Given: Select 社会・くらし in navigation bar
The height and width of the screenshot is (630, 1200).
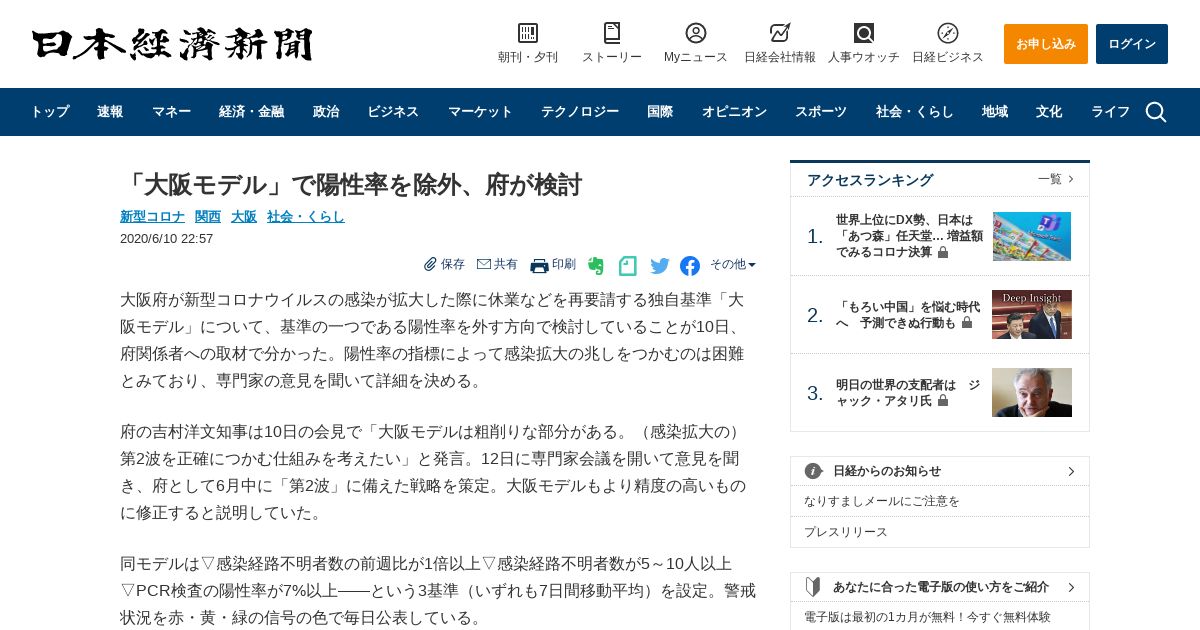Looking at the screenshot, I should (915, 112).
